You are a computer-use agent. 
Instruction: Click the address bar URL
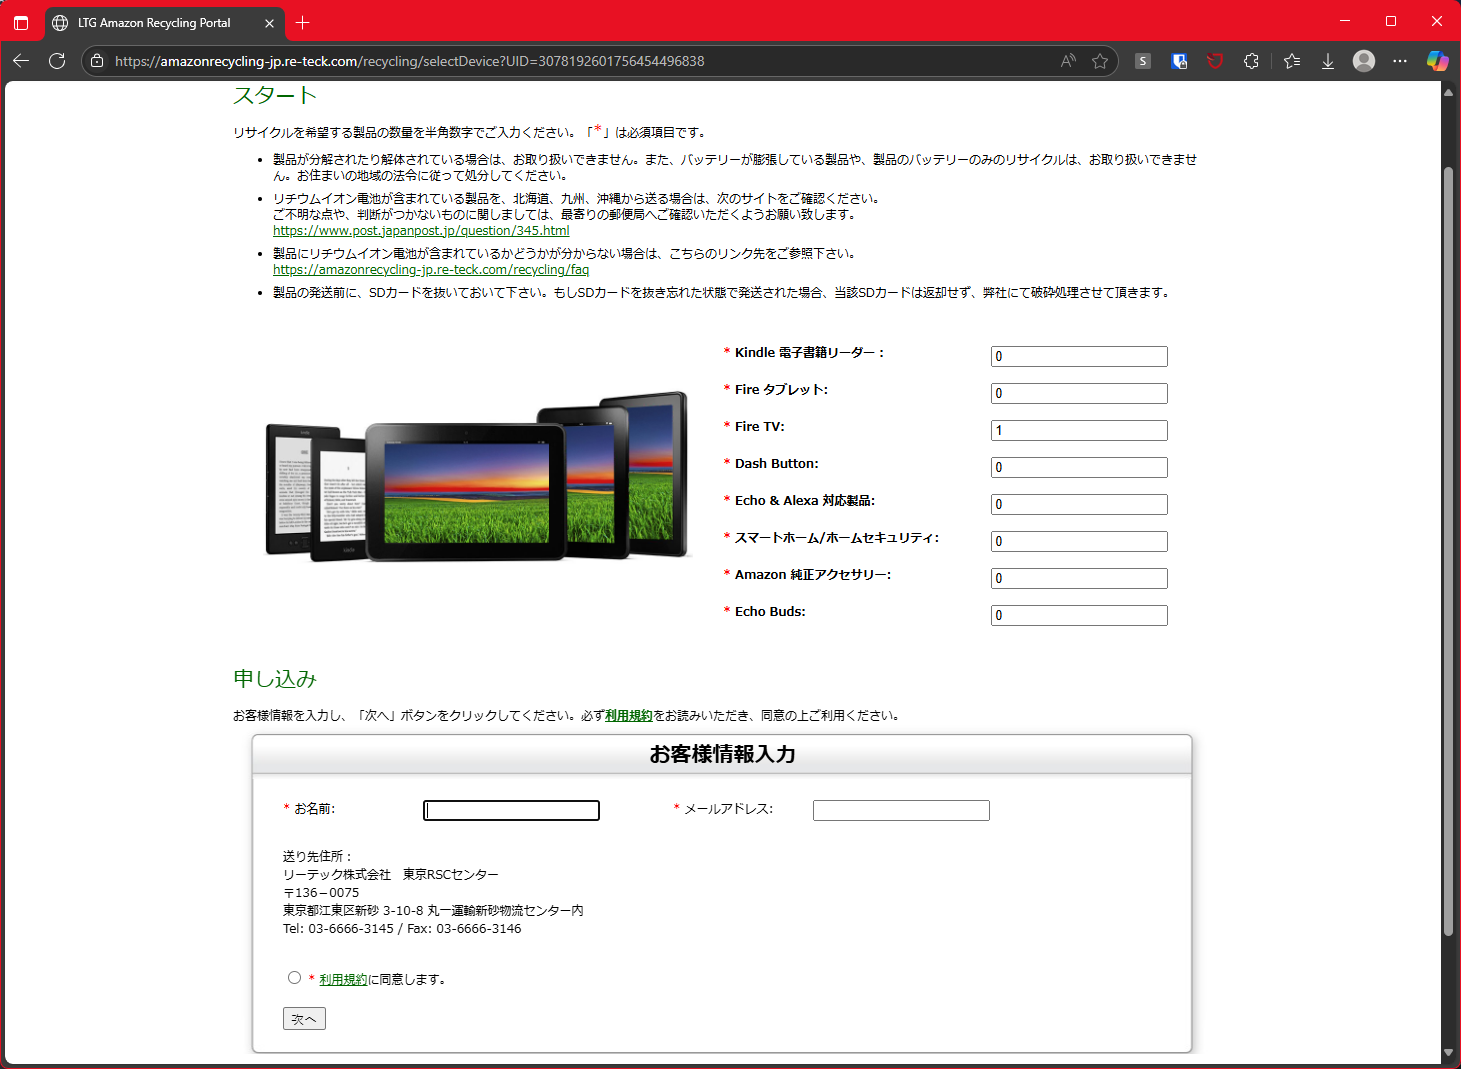click(x=410, y=61)
